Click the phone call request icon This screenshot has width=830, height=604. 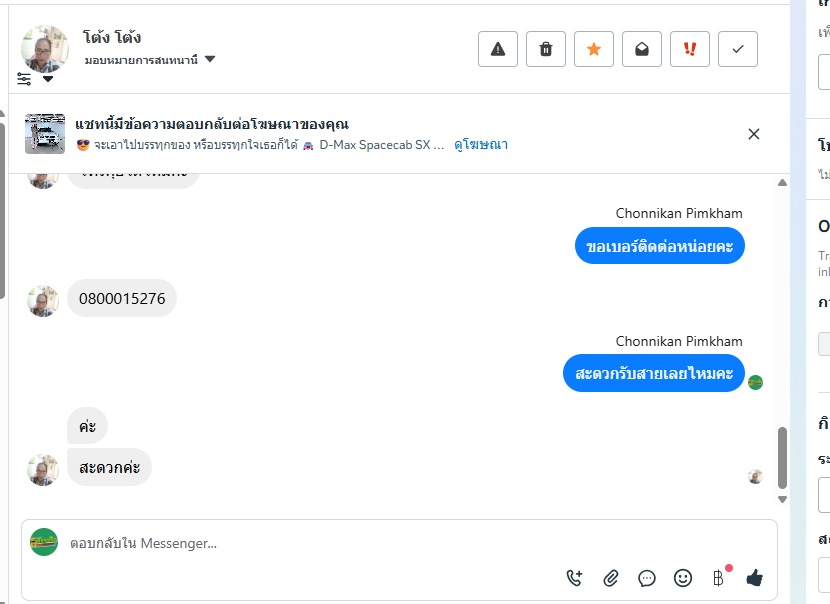[x=574, y=577]
